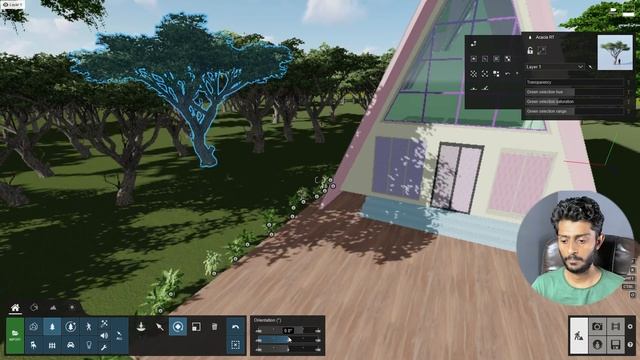Toggle the lock on Acacia RT
Image resolution: width=640 pixels, height=360 pixels.
pyautogui.click(x=530, y=51)
